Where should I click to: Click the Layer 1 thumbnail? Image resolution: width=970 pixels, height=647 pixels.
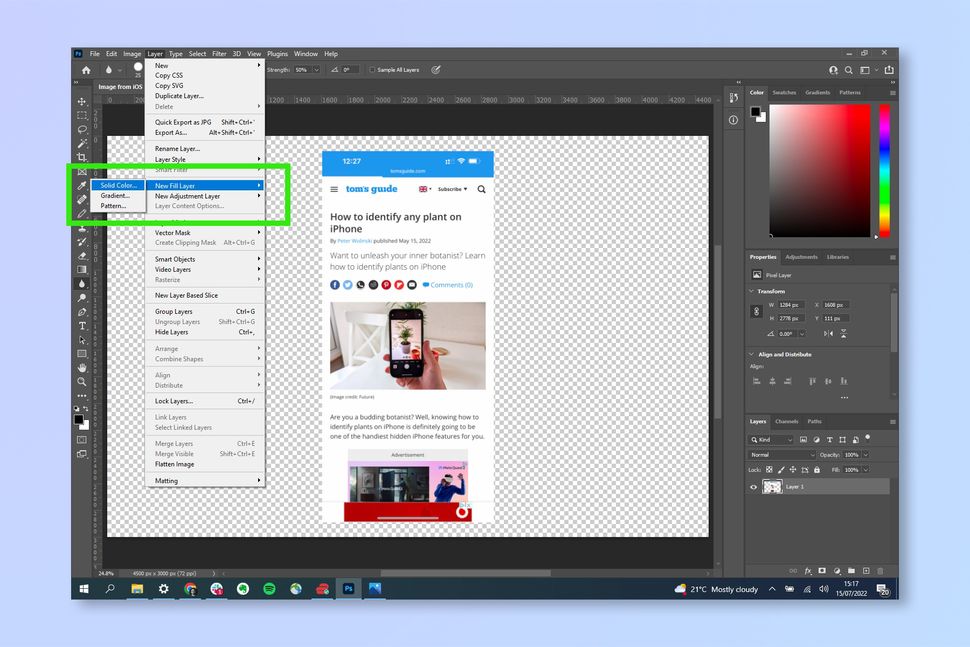tap(772, 487)
